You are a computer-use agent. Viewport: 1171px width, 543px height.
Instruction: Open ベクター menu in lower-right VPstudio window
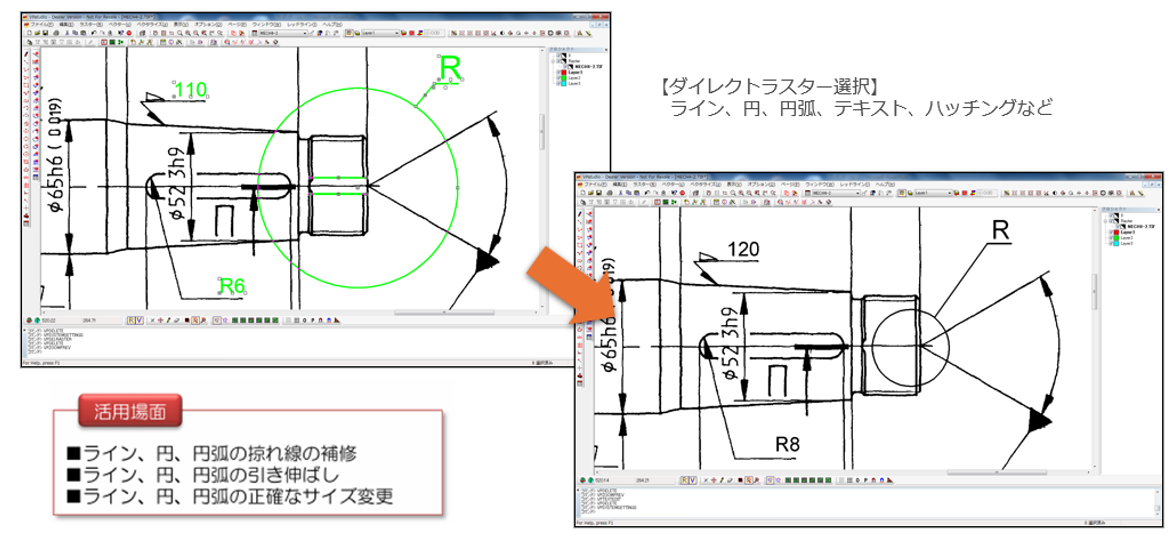pos(673,184)
